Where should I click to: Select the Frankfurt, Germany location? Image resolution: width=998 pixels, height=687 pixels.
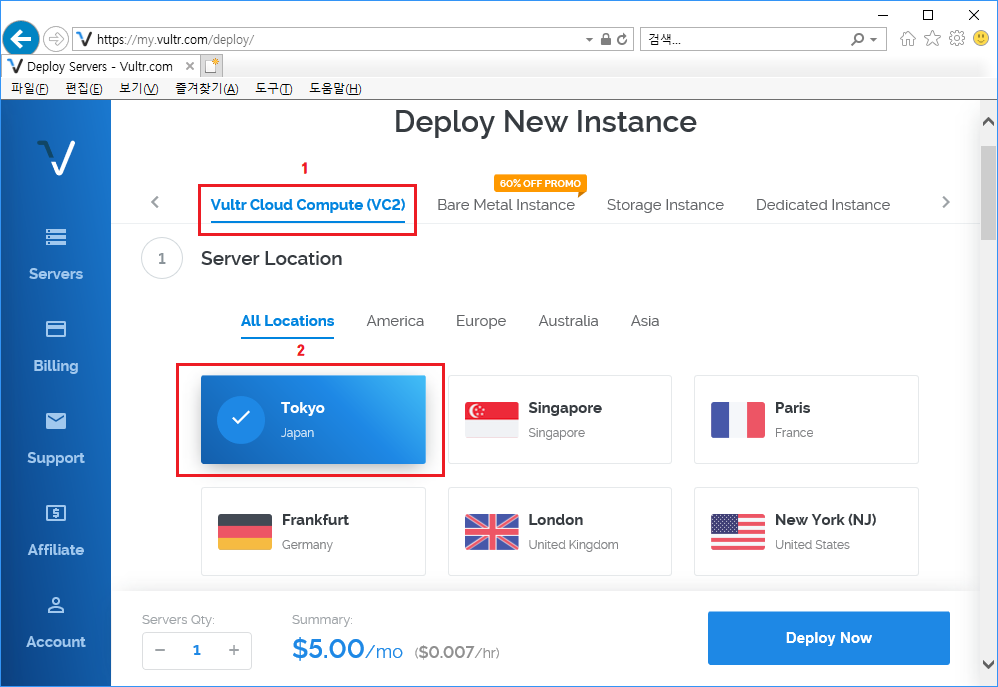pos(313,531)
